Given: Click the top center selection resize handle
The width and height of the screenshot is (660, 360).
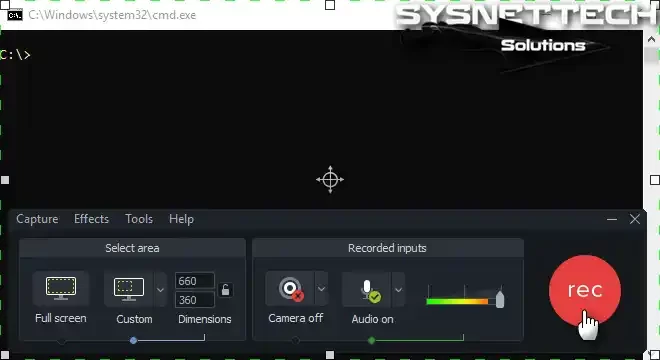Looking at the screenshot, I should tap(330, 5).
